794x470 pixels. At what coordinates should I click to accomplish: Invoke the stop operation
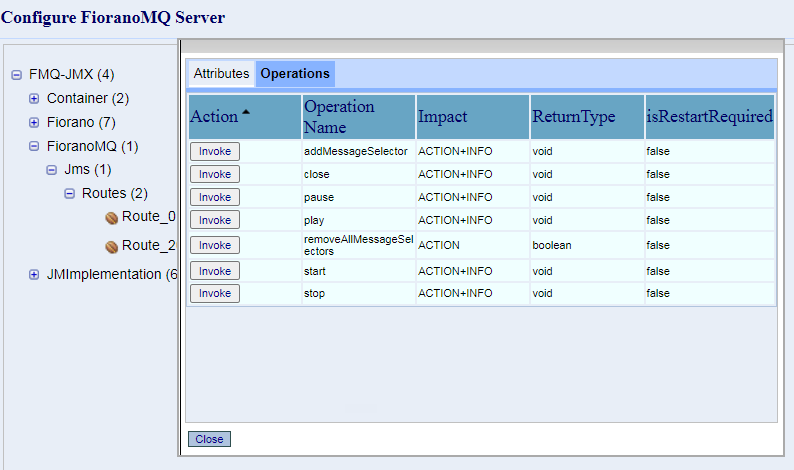[215, 293]
